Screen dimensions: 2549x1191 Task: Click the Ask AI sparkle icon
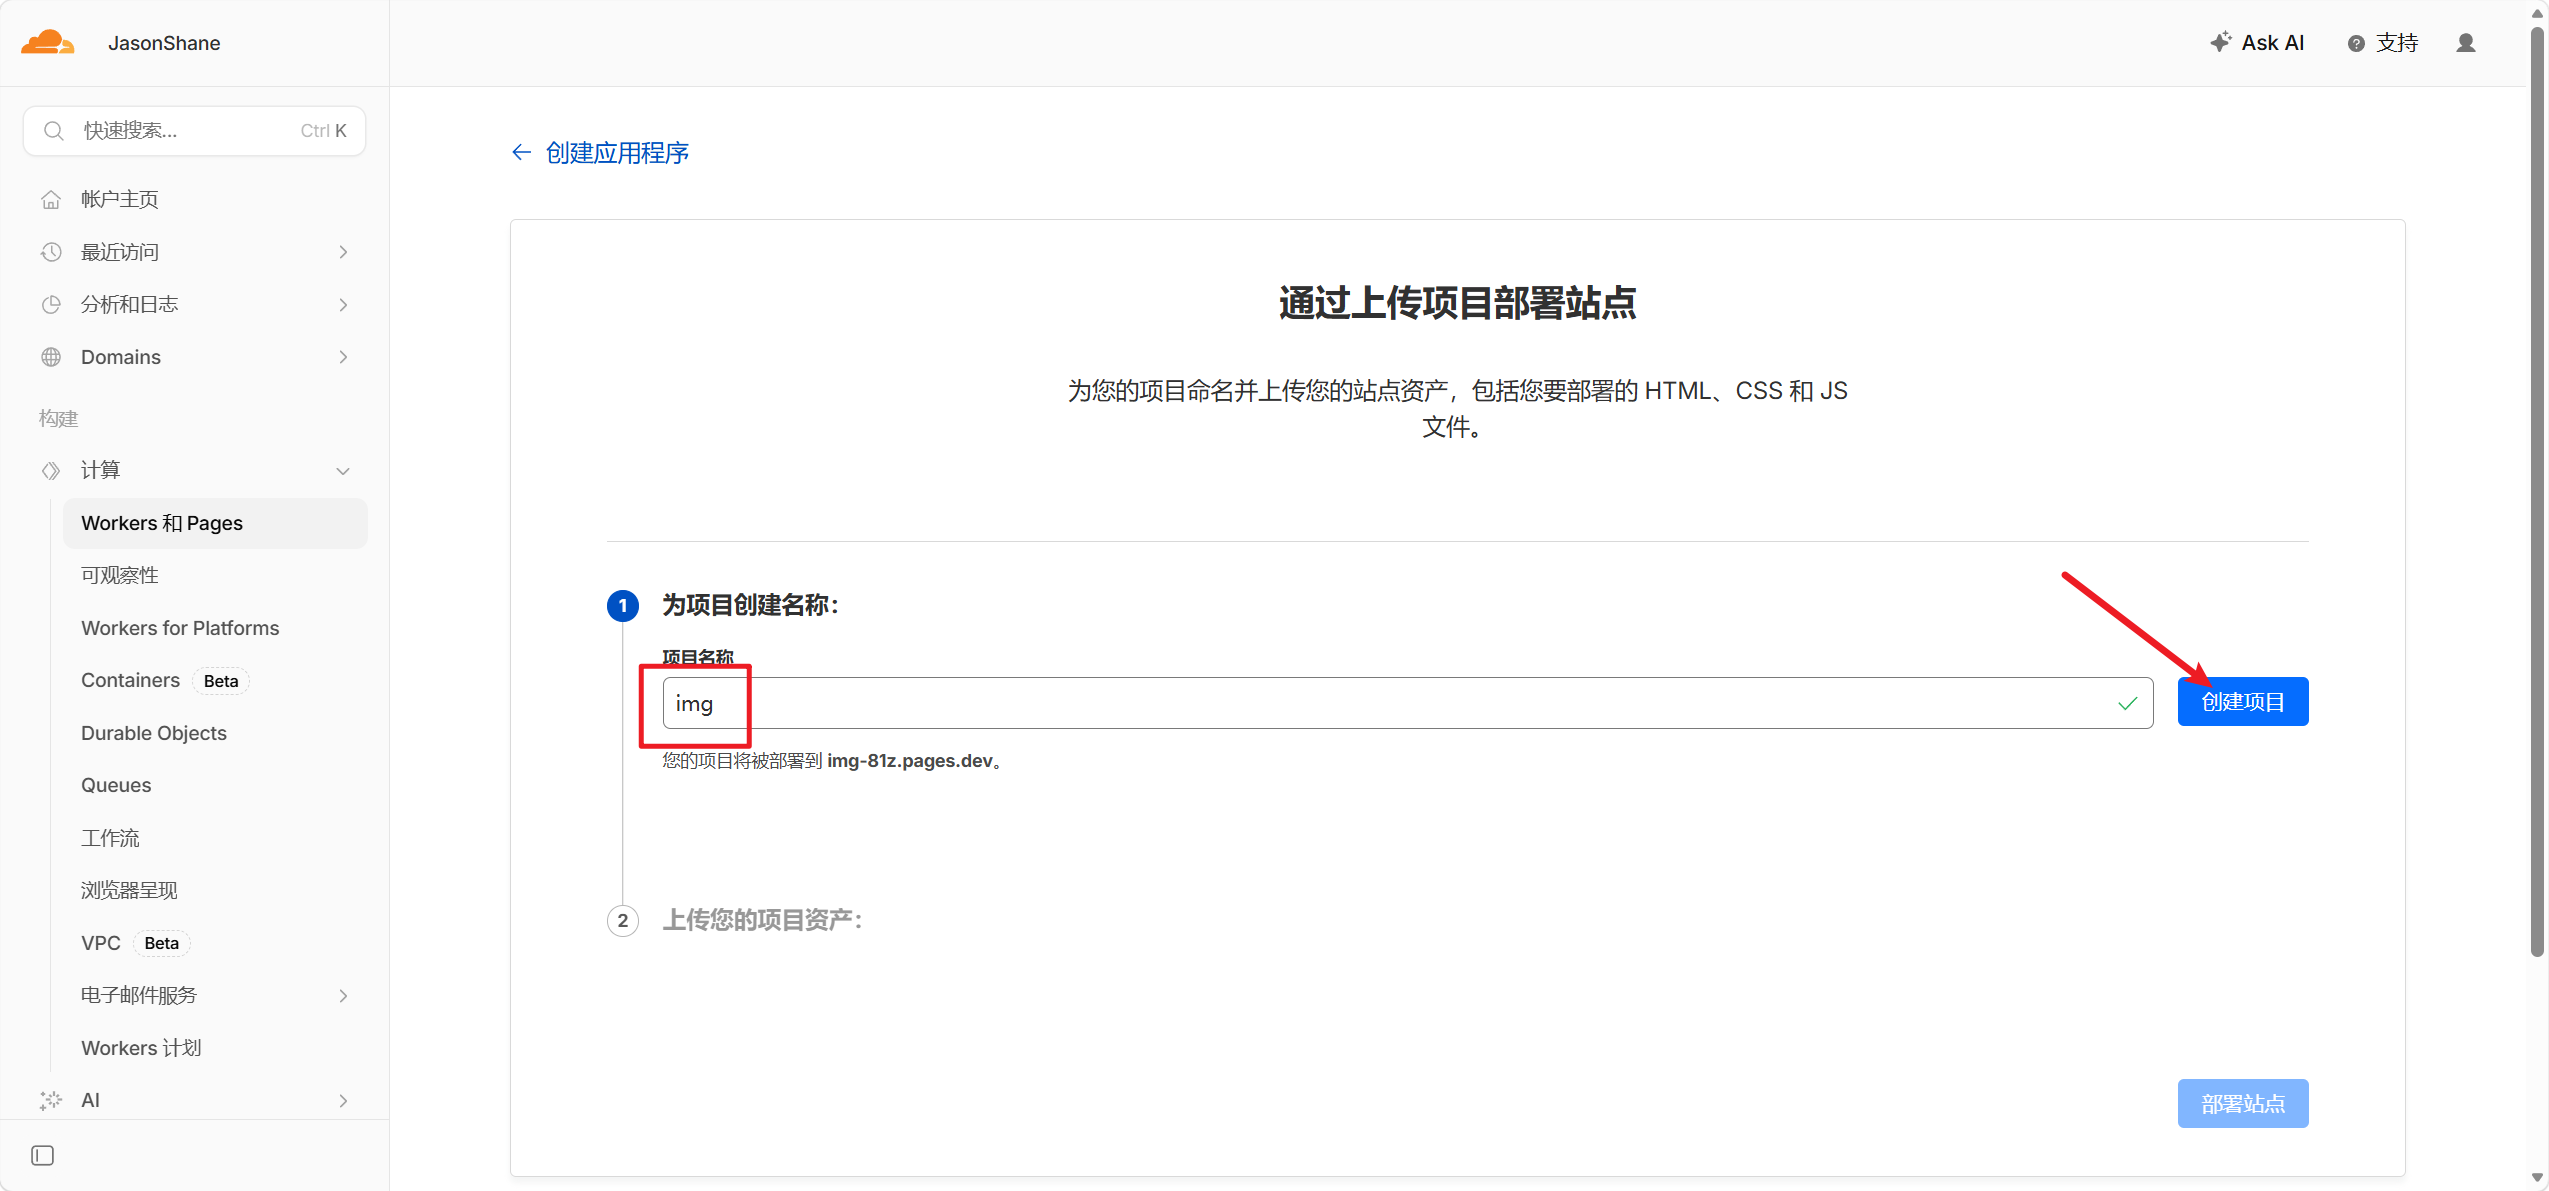coord(2220,42)
